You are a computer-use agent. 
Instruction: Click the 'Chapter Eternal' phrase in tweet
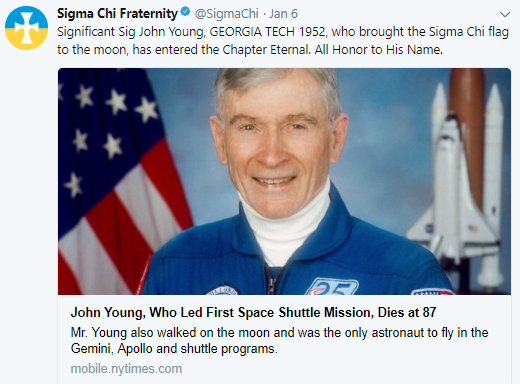click(x=266, y=50)
